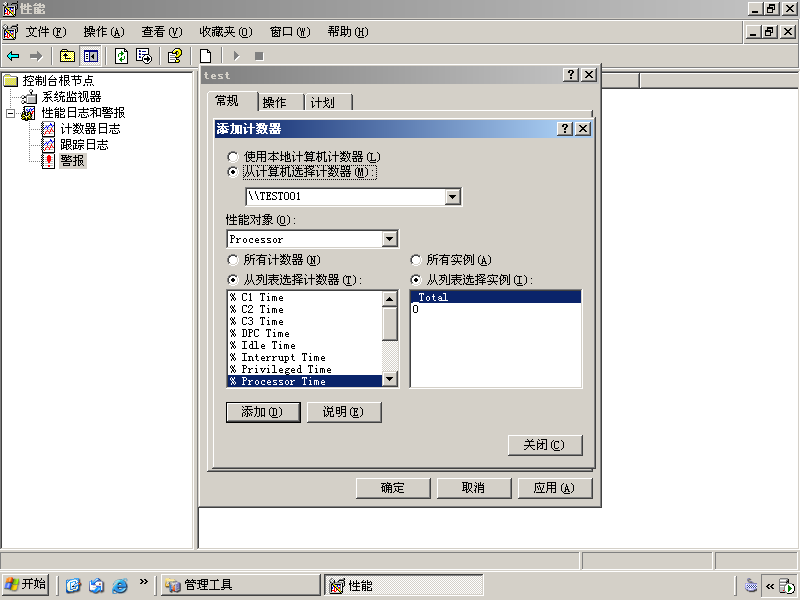This screenshot has width=800, height=600.
Task: Open the 操作 menu
Action: click(x=104, y=32)
